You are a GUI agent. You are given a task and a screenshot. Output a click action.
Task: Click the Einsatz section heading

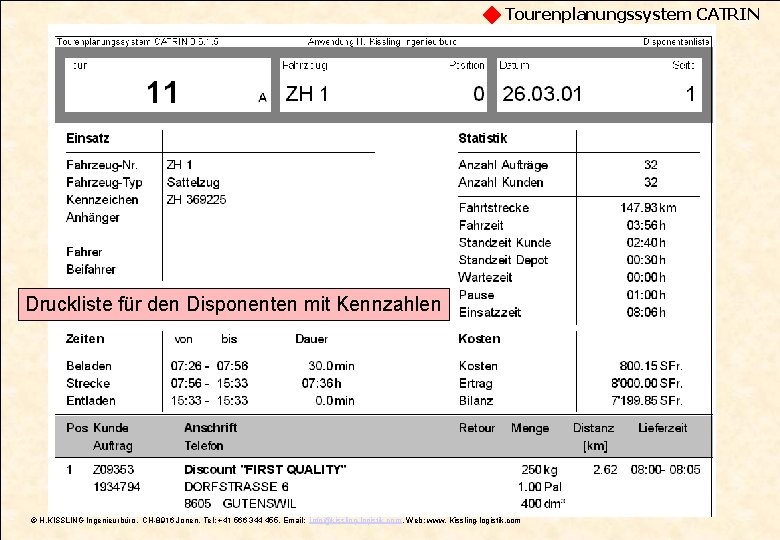click(88, 138)
